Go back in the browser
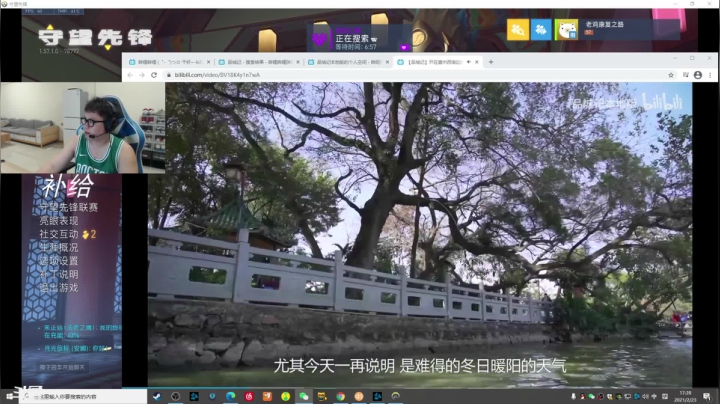720x404 pixels. 130,75
